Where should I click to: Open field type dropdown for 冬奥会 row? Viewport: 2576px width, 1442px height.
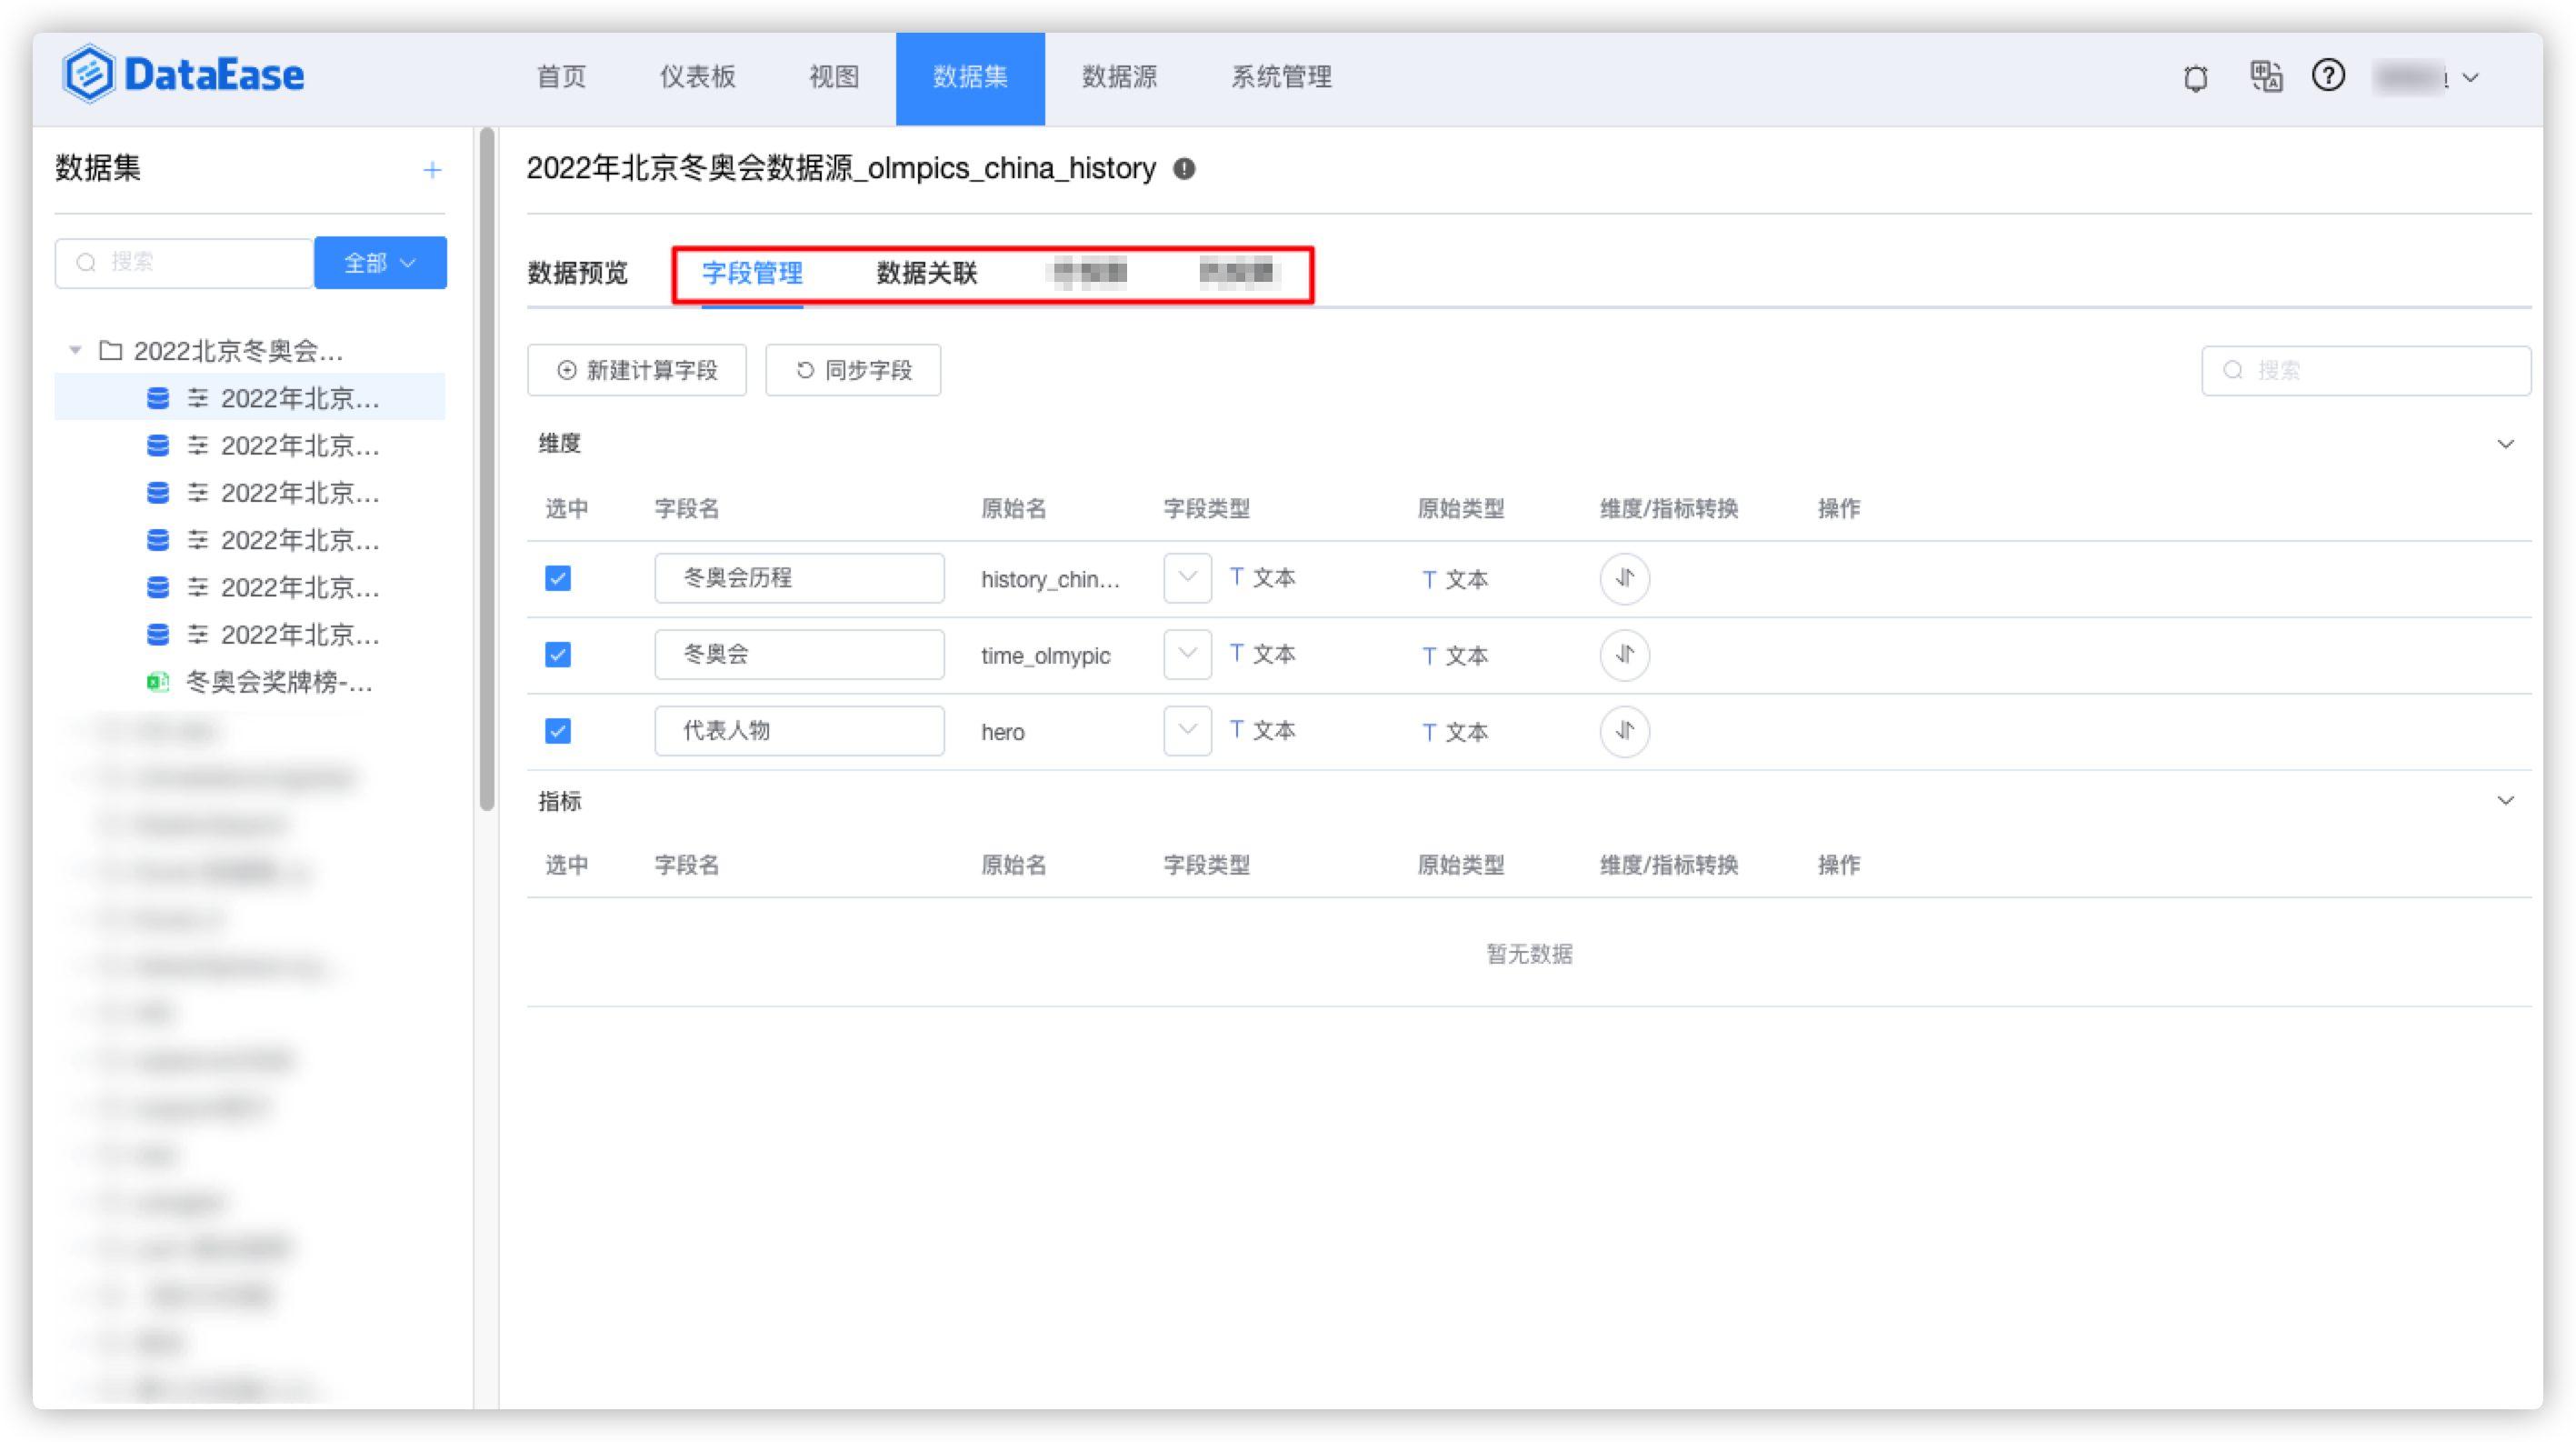coord(1187,655)
